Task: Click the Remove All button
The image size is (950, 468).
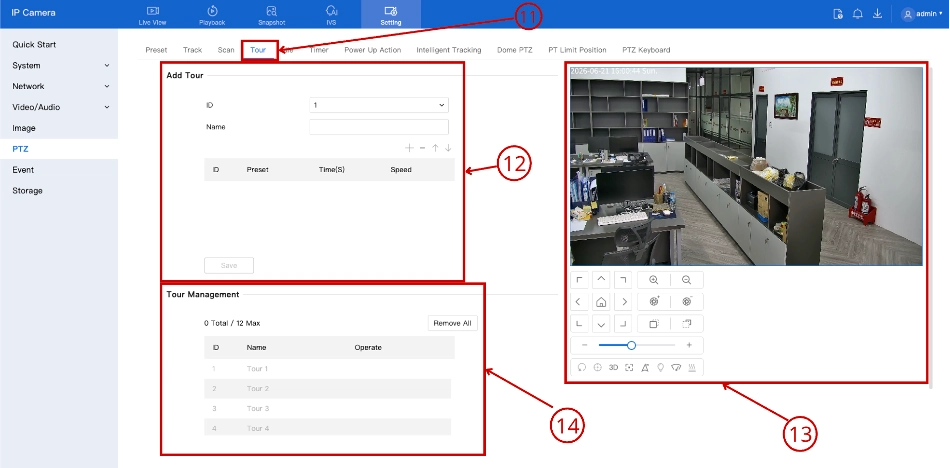Action: [x=453, y=323]
